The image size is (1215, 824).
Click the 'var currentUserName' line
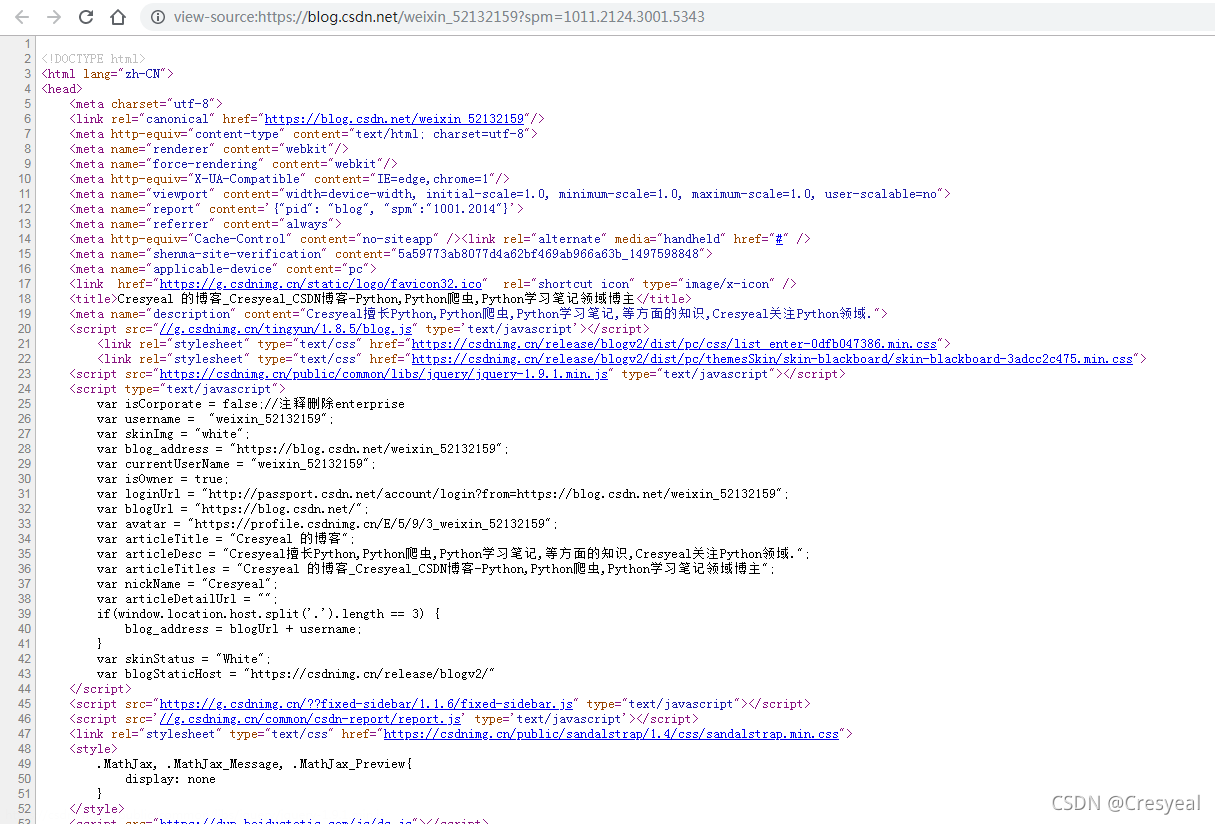(x=237, y=464)
